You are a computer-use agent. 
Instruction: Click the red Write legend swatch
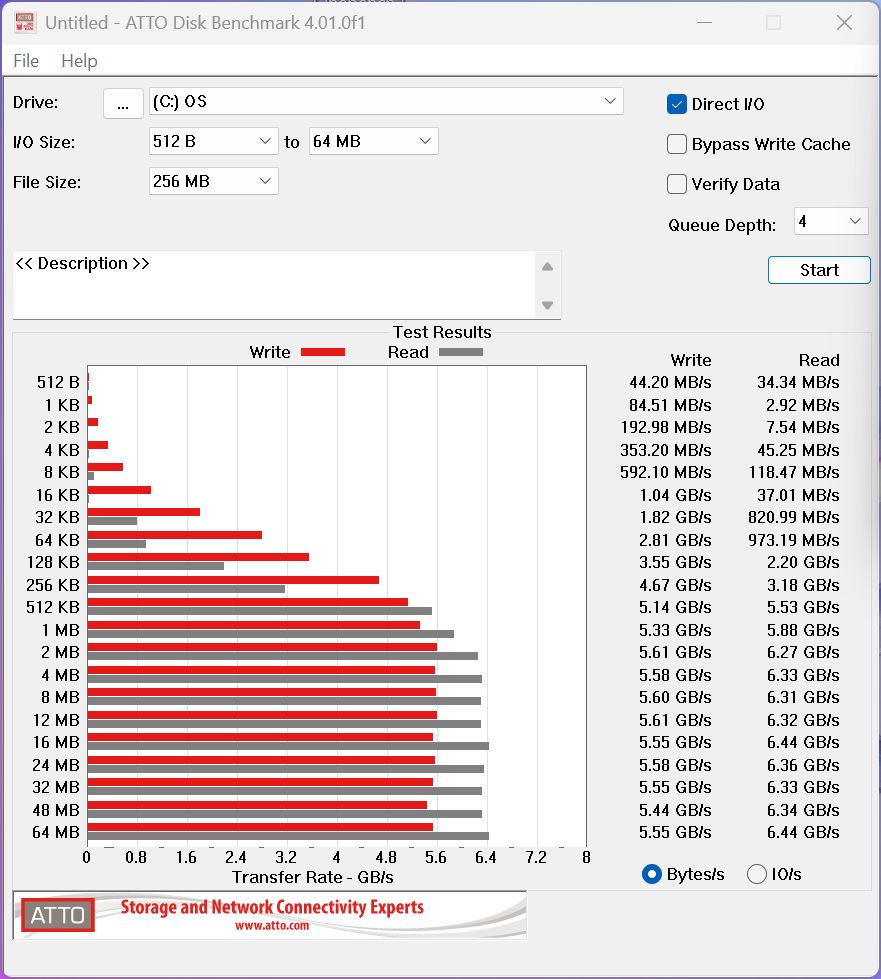pos(323,352)
